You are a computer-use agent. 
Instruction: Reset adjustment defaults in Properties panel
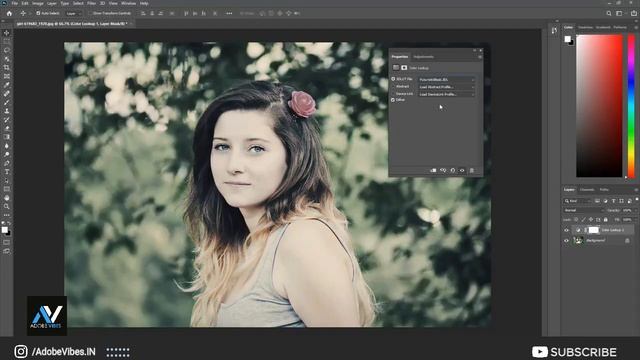(453, 170)
